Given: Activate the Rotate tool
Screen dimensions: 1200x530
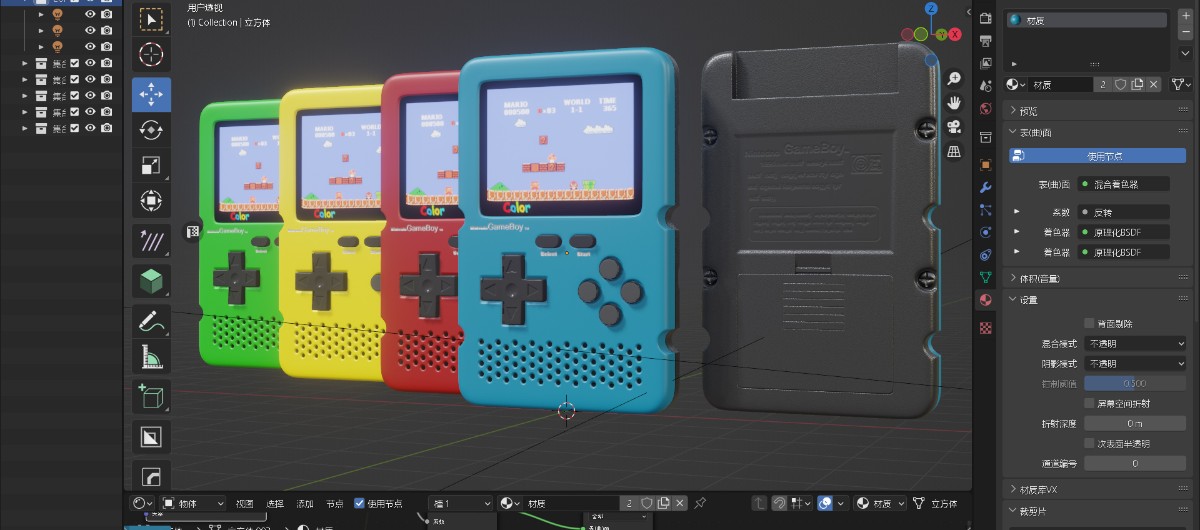Looking at the screenshot, I should click(x=151, y=129).
